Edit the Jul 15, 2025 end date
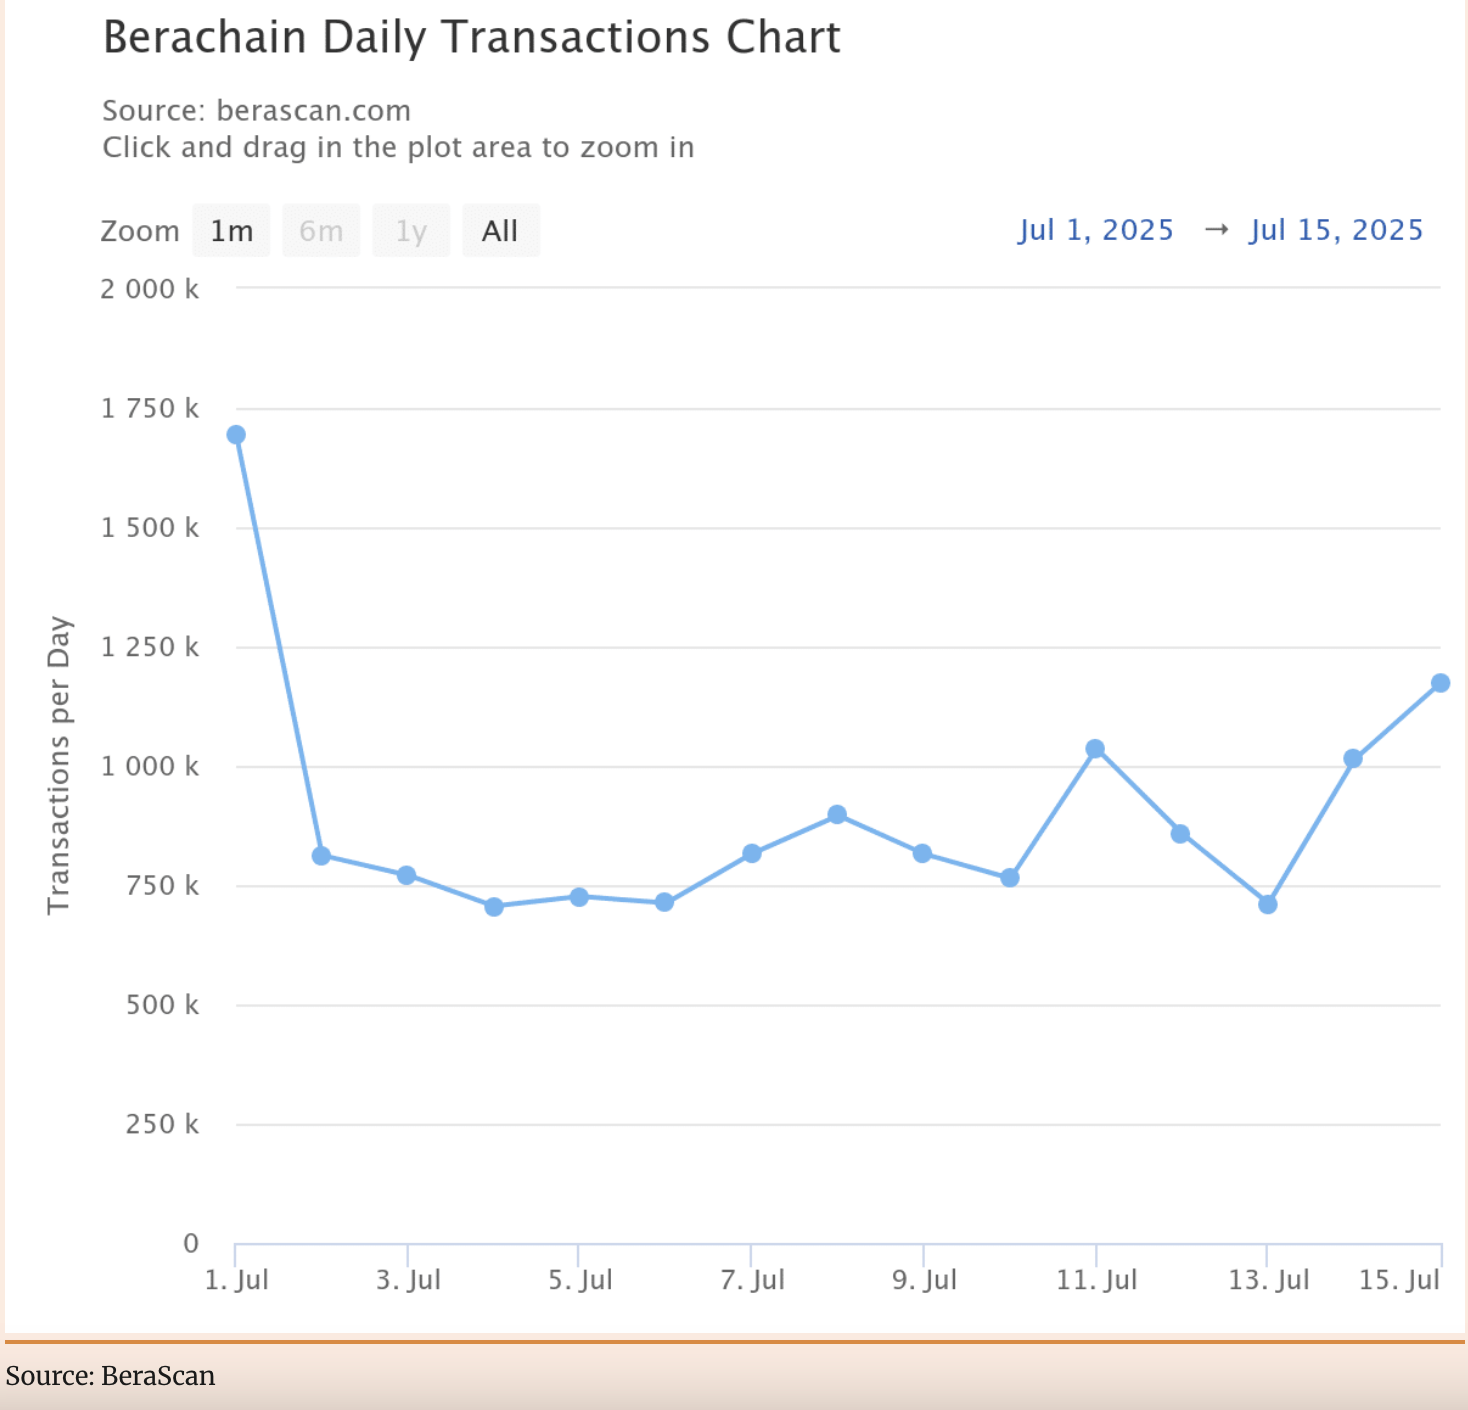 coord(1335,230)
